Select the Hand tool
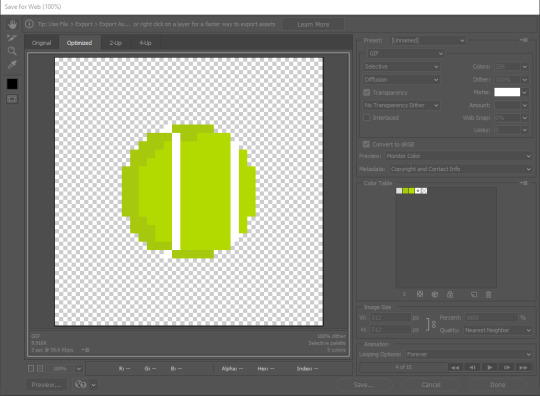Viewport: 540px width, 396px height. [x=12, y=24]
